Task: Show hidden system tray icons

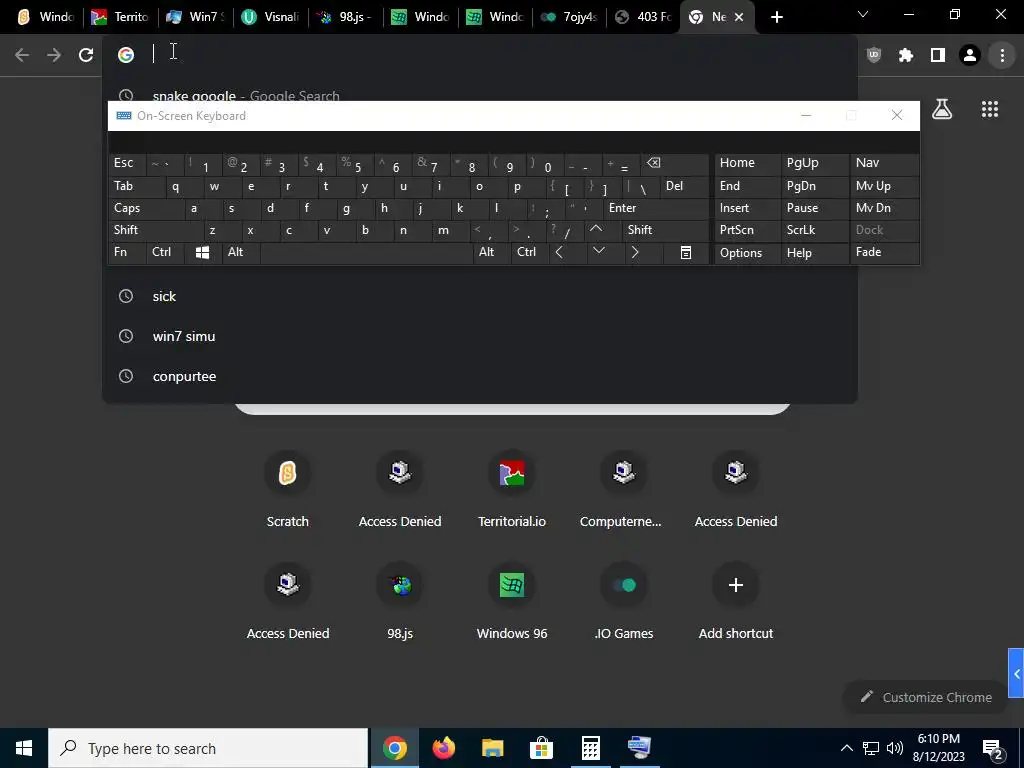Action: click(x=846, y=748)
